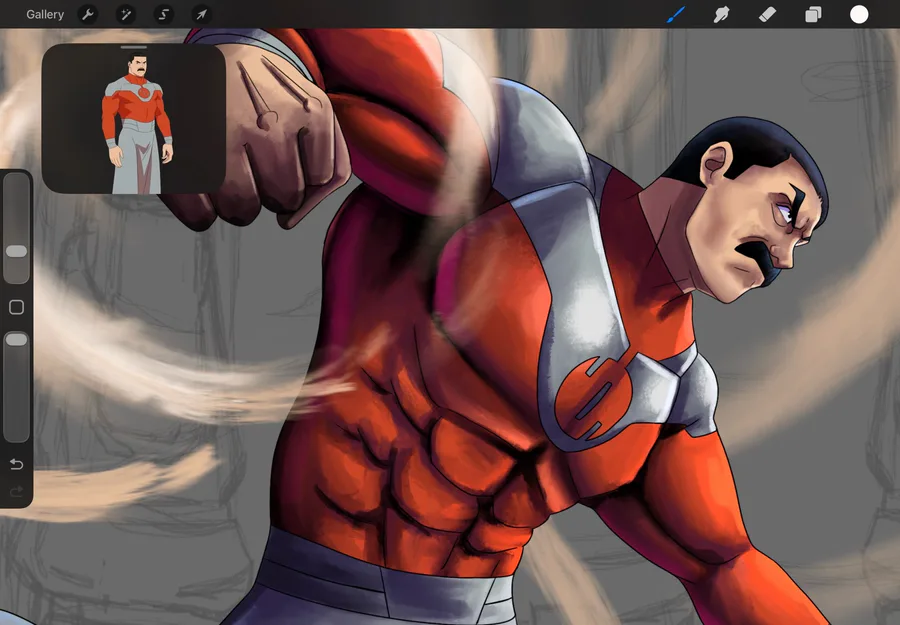
Task: Select the Smudge tool
Action: pyautogui.click(x=721, y=14)
